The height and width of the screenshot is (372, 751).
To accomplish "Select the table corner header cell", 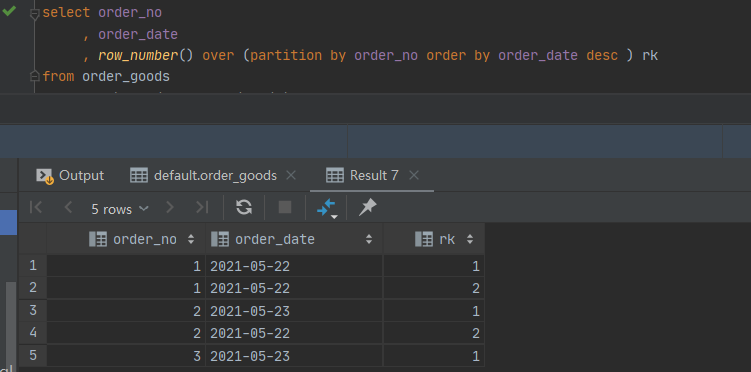I will pos(33,239).
